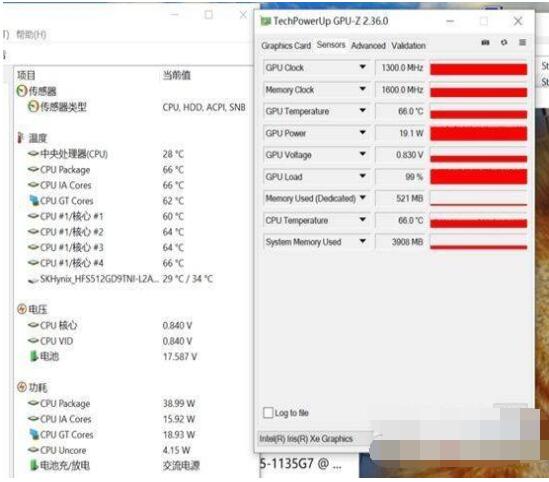Switch to the Graphics Card tab
Viewport: 549px width, 482px height.
pyautogui.click(x=286, y=46)
